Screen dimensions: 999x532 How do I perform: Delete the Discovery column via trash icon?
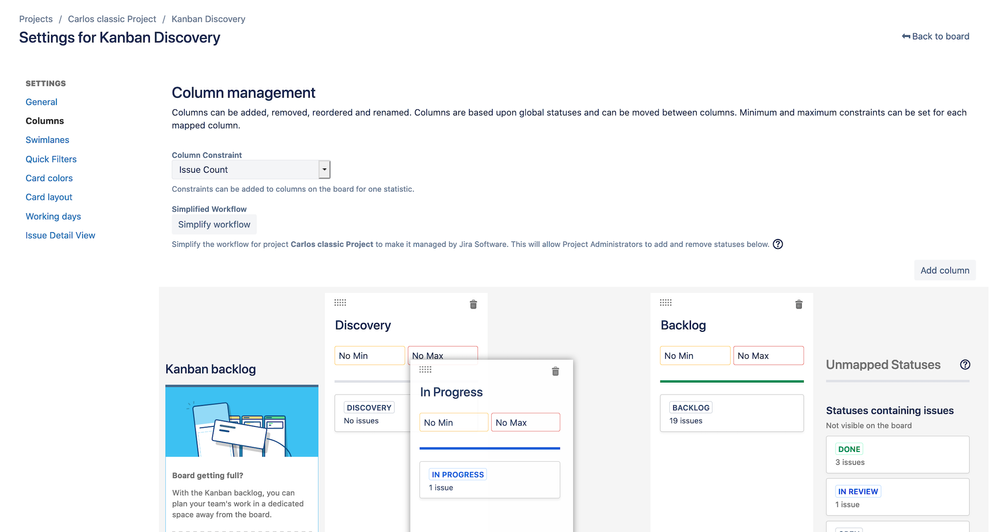point(473,305)
